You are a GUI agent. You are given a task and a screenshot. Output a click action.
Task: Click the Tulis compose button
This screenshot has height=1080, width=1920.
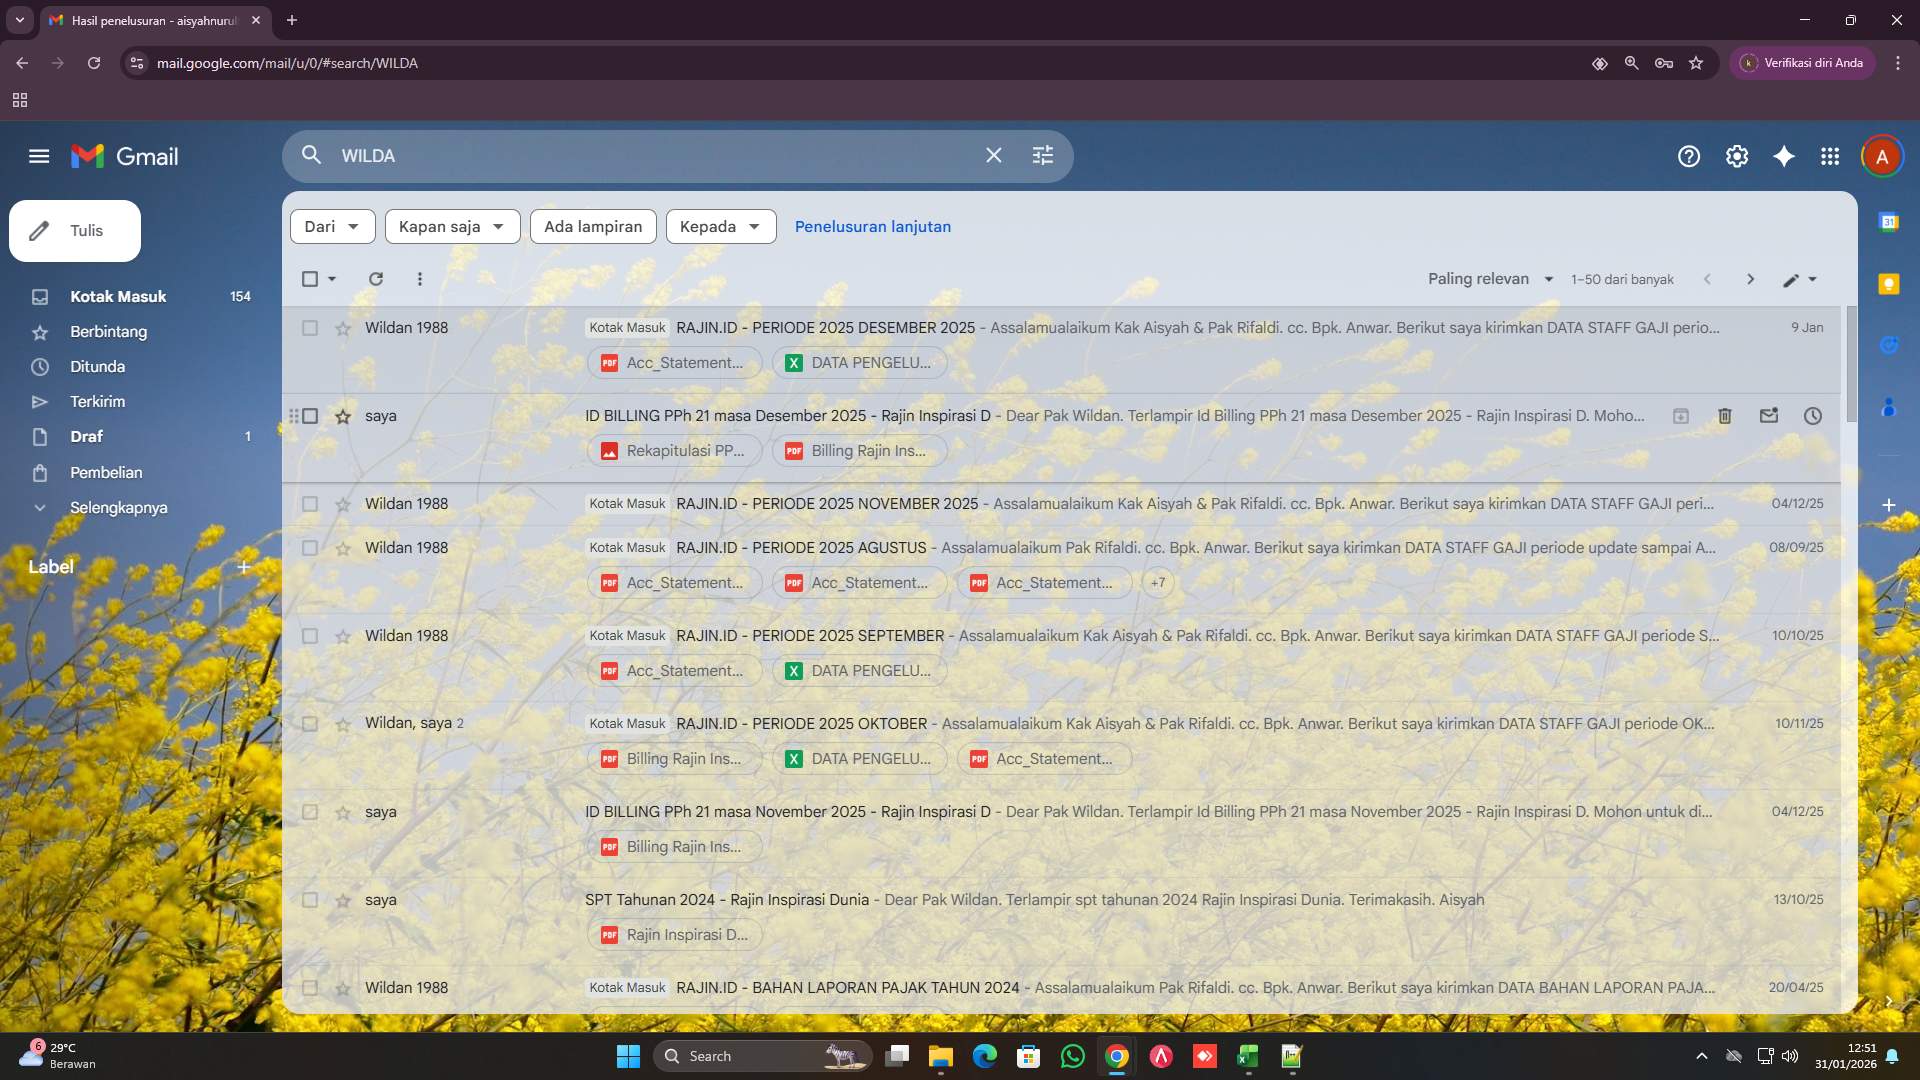point(75,231)
